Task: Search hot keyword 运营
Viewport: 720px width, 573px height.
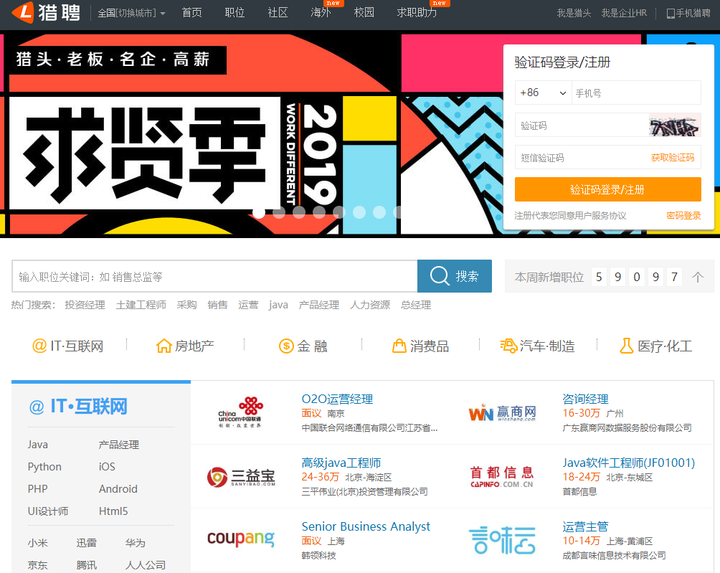Action: (248, 305)
